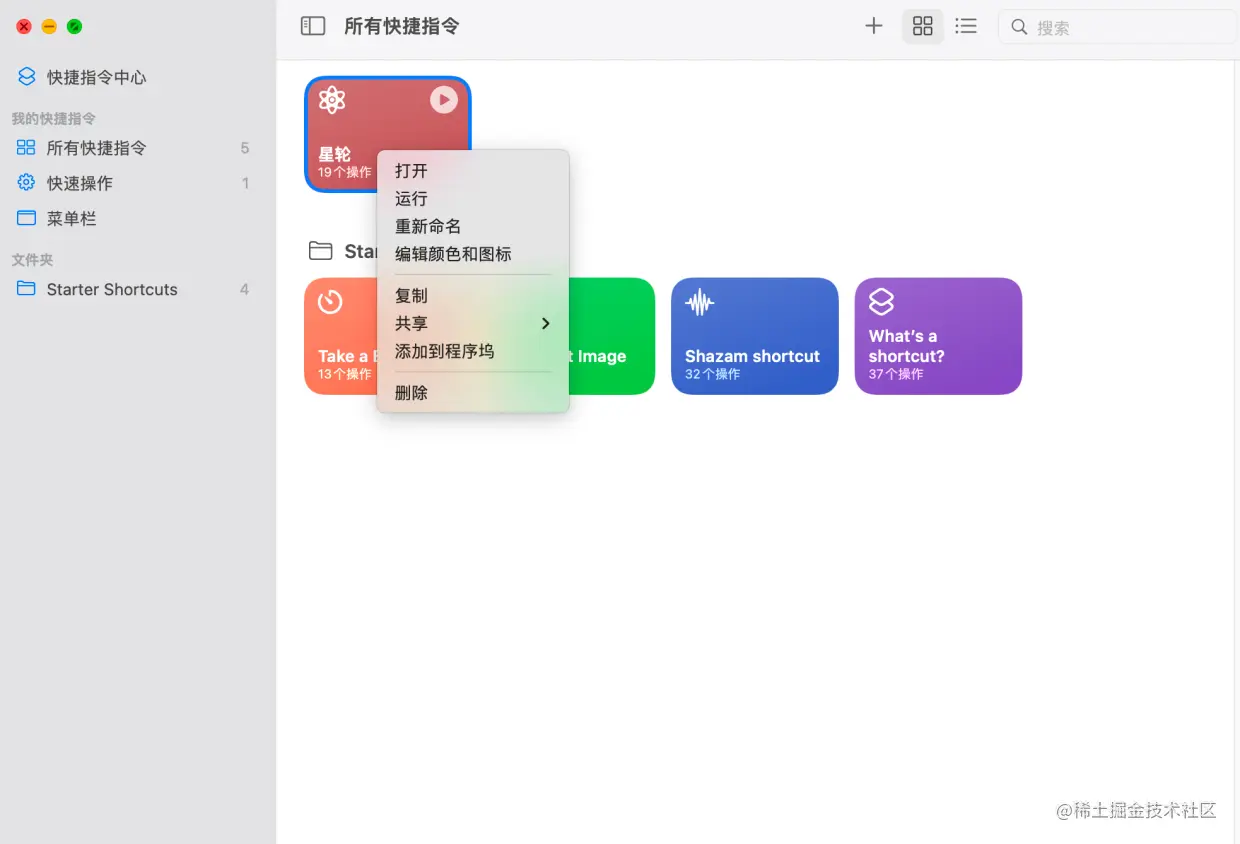The width and height of the screenshot is (1240, 844).
Task: Click folder icon beside Starter Shortcuts in sidebar
Action: click(27, 289)
